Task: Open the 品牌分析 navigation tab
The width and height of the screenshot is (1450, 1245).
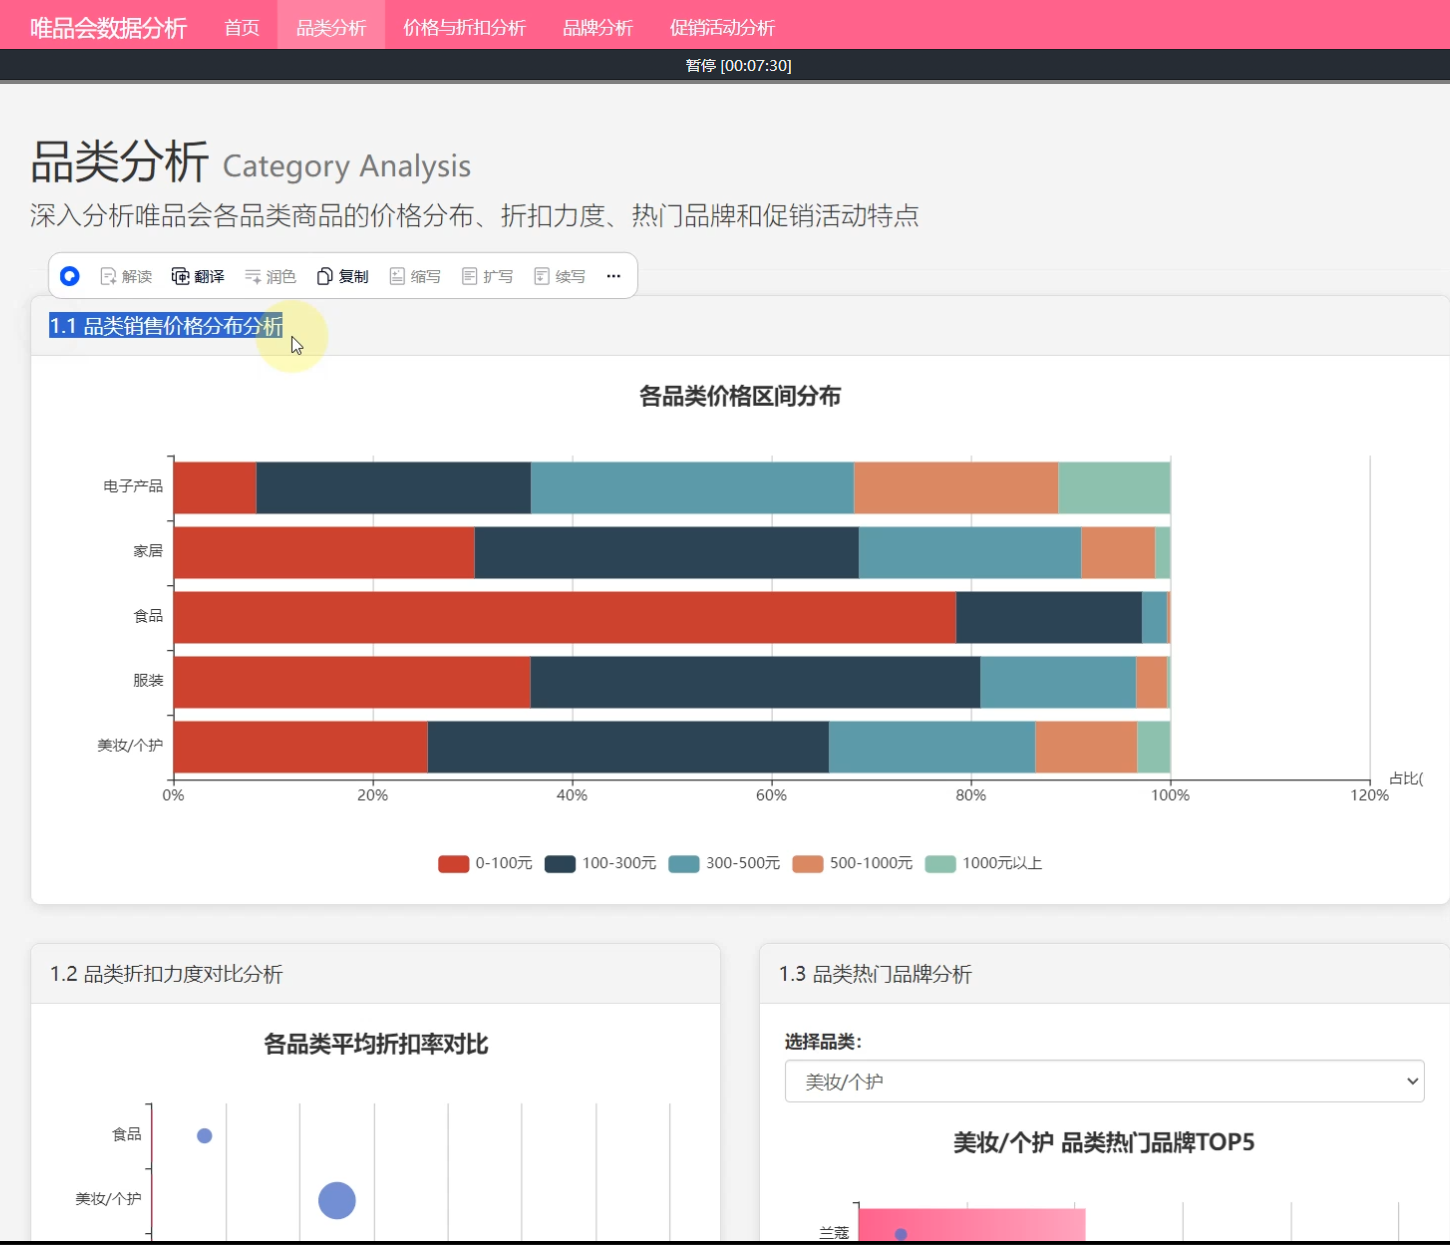Action: [x=598, y=28]
